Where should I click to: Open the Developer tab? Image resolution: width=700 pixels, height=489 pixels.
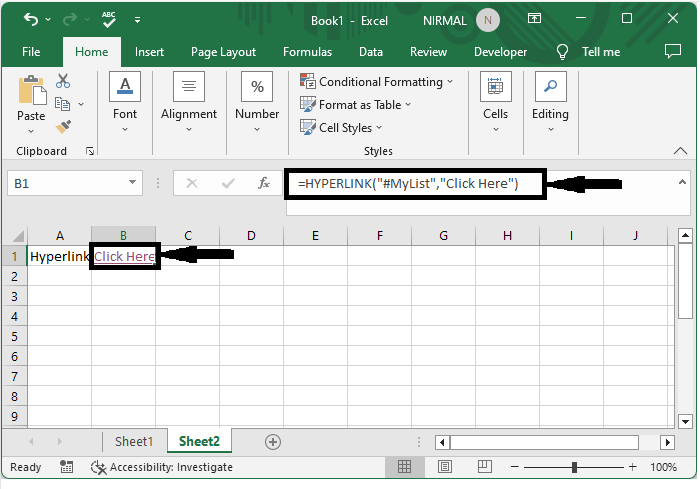pyautogui.click(x=500, y=52)
